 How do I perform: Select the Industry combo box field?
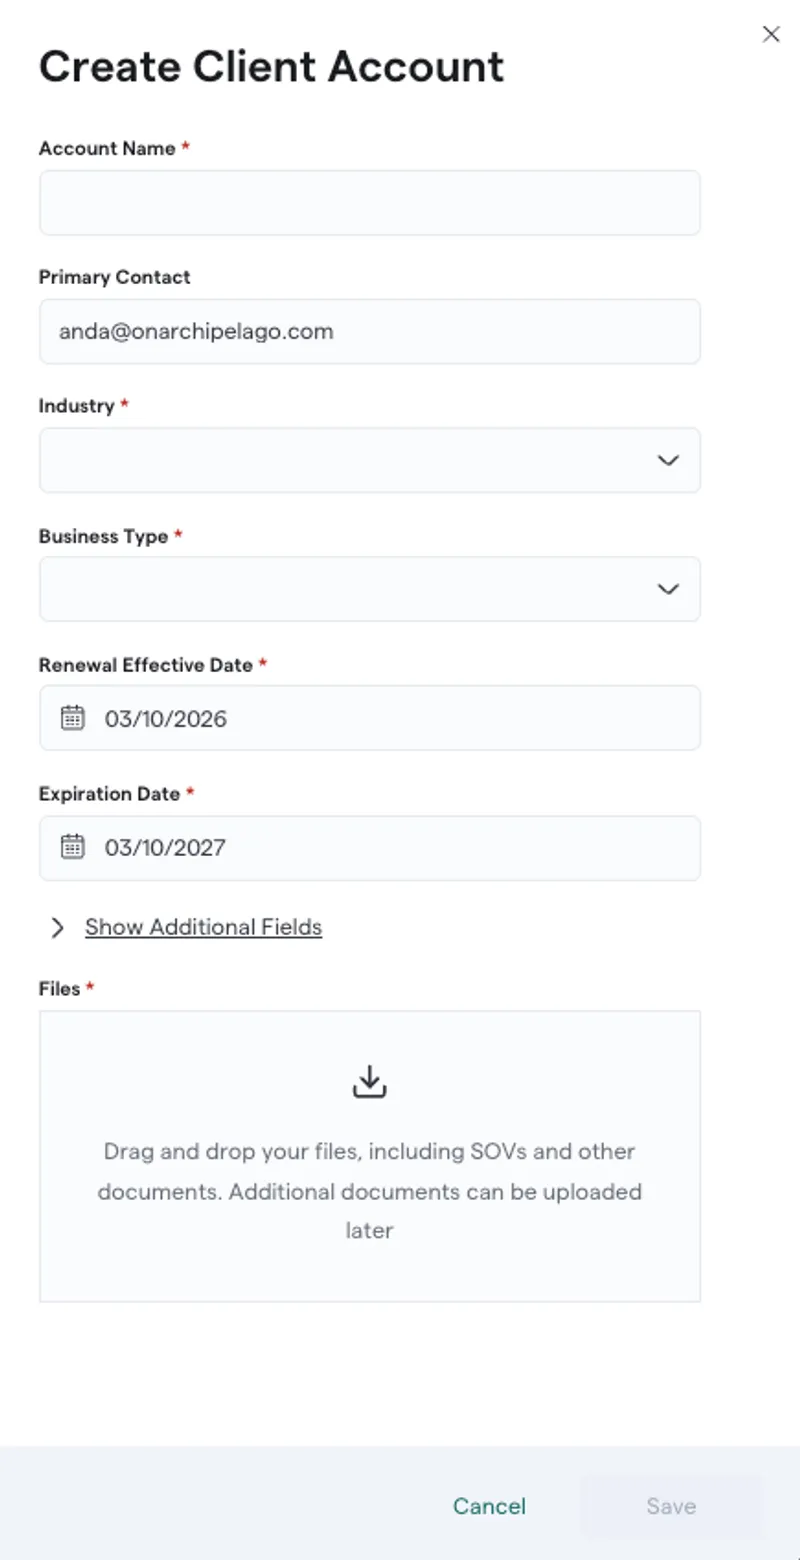(x=340, y=460)
